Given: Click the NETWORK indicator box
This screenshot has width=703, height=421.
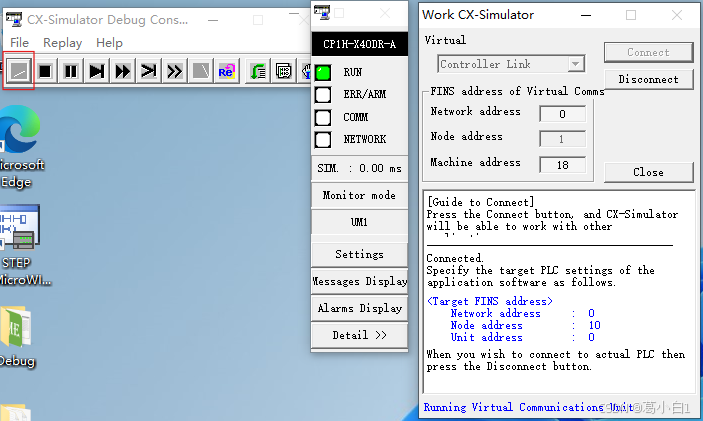Looking at the screenshot, I should coord(323,139).
